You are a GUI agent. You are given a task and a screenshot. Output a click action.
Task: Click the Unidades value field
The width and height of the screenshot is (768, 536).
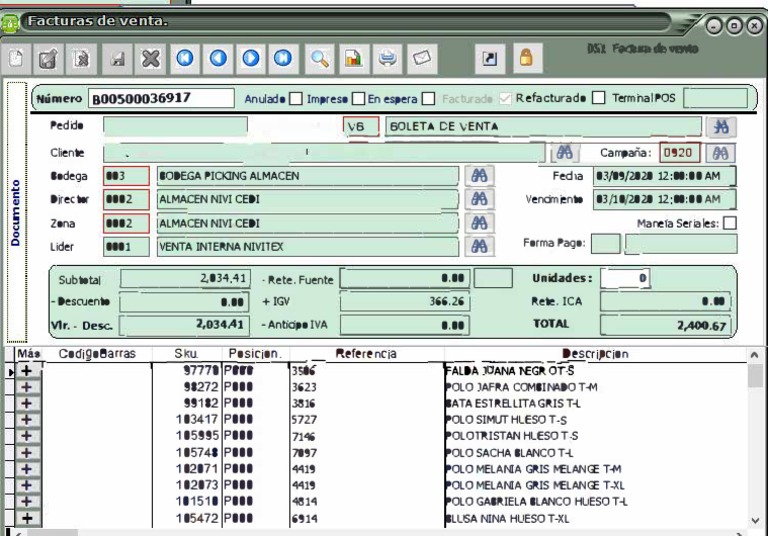click(x=625, y=278)
